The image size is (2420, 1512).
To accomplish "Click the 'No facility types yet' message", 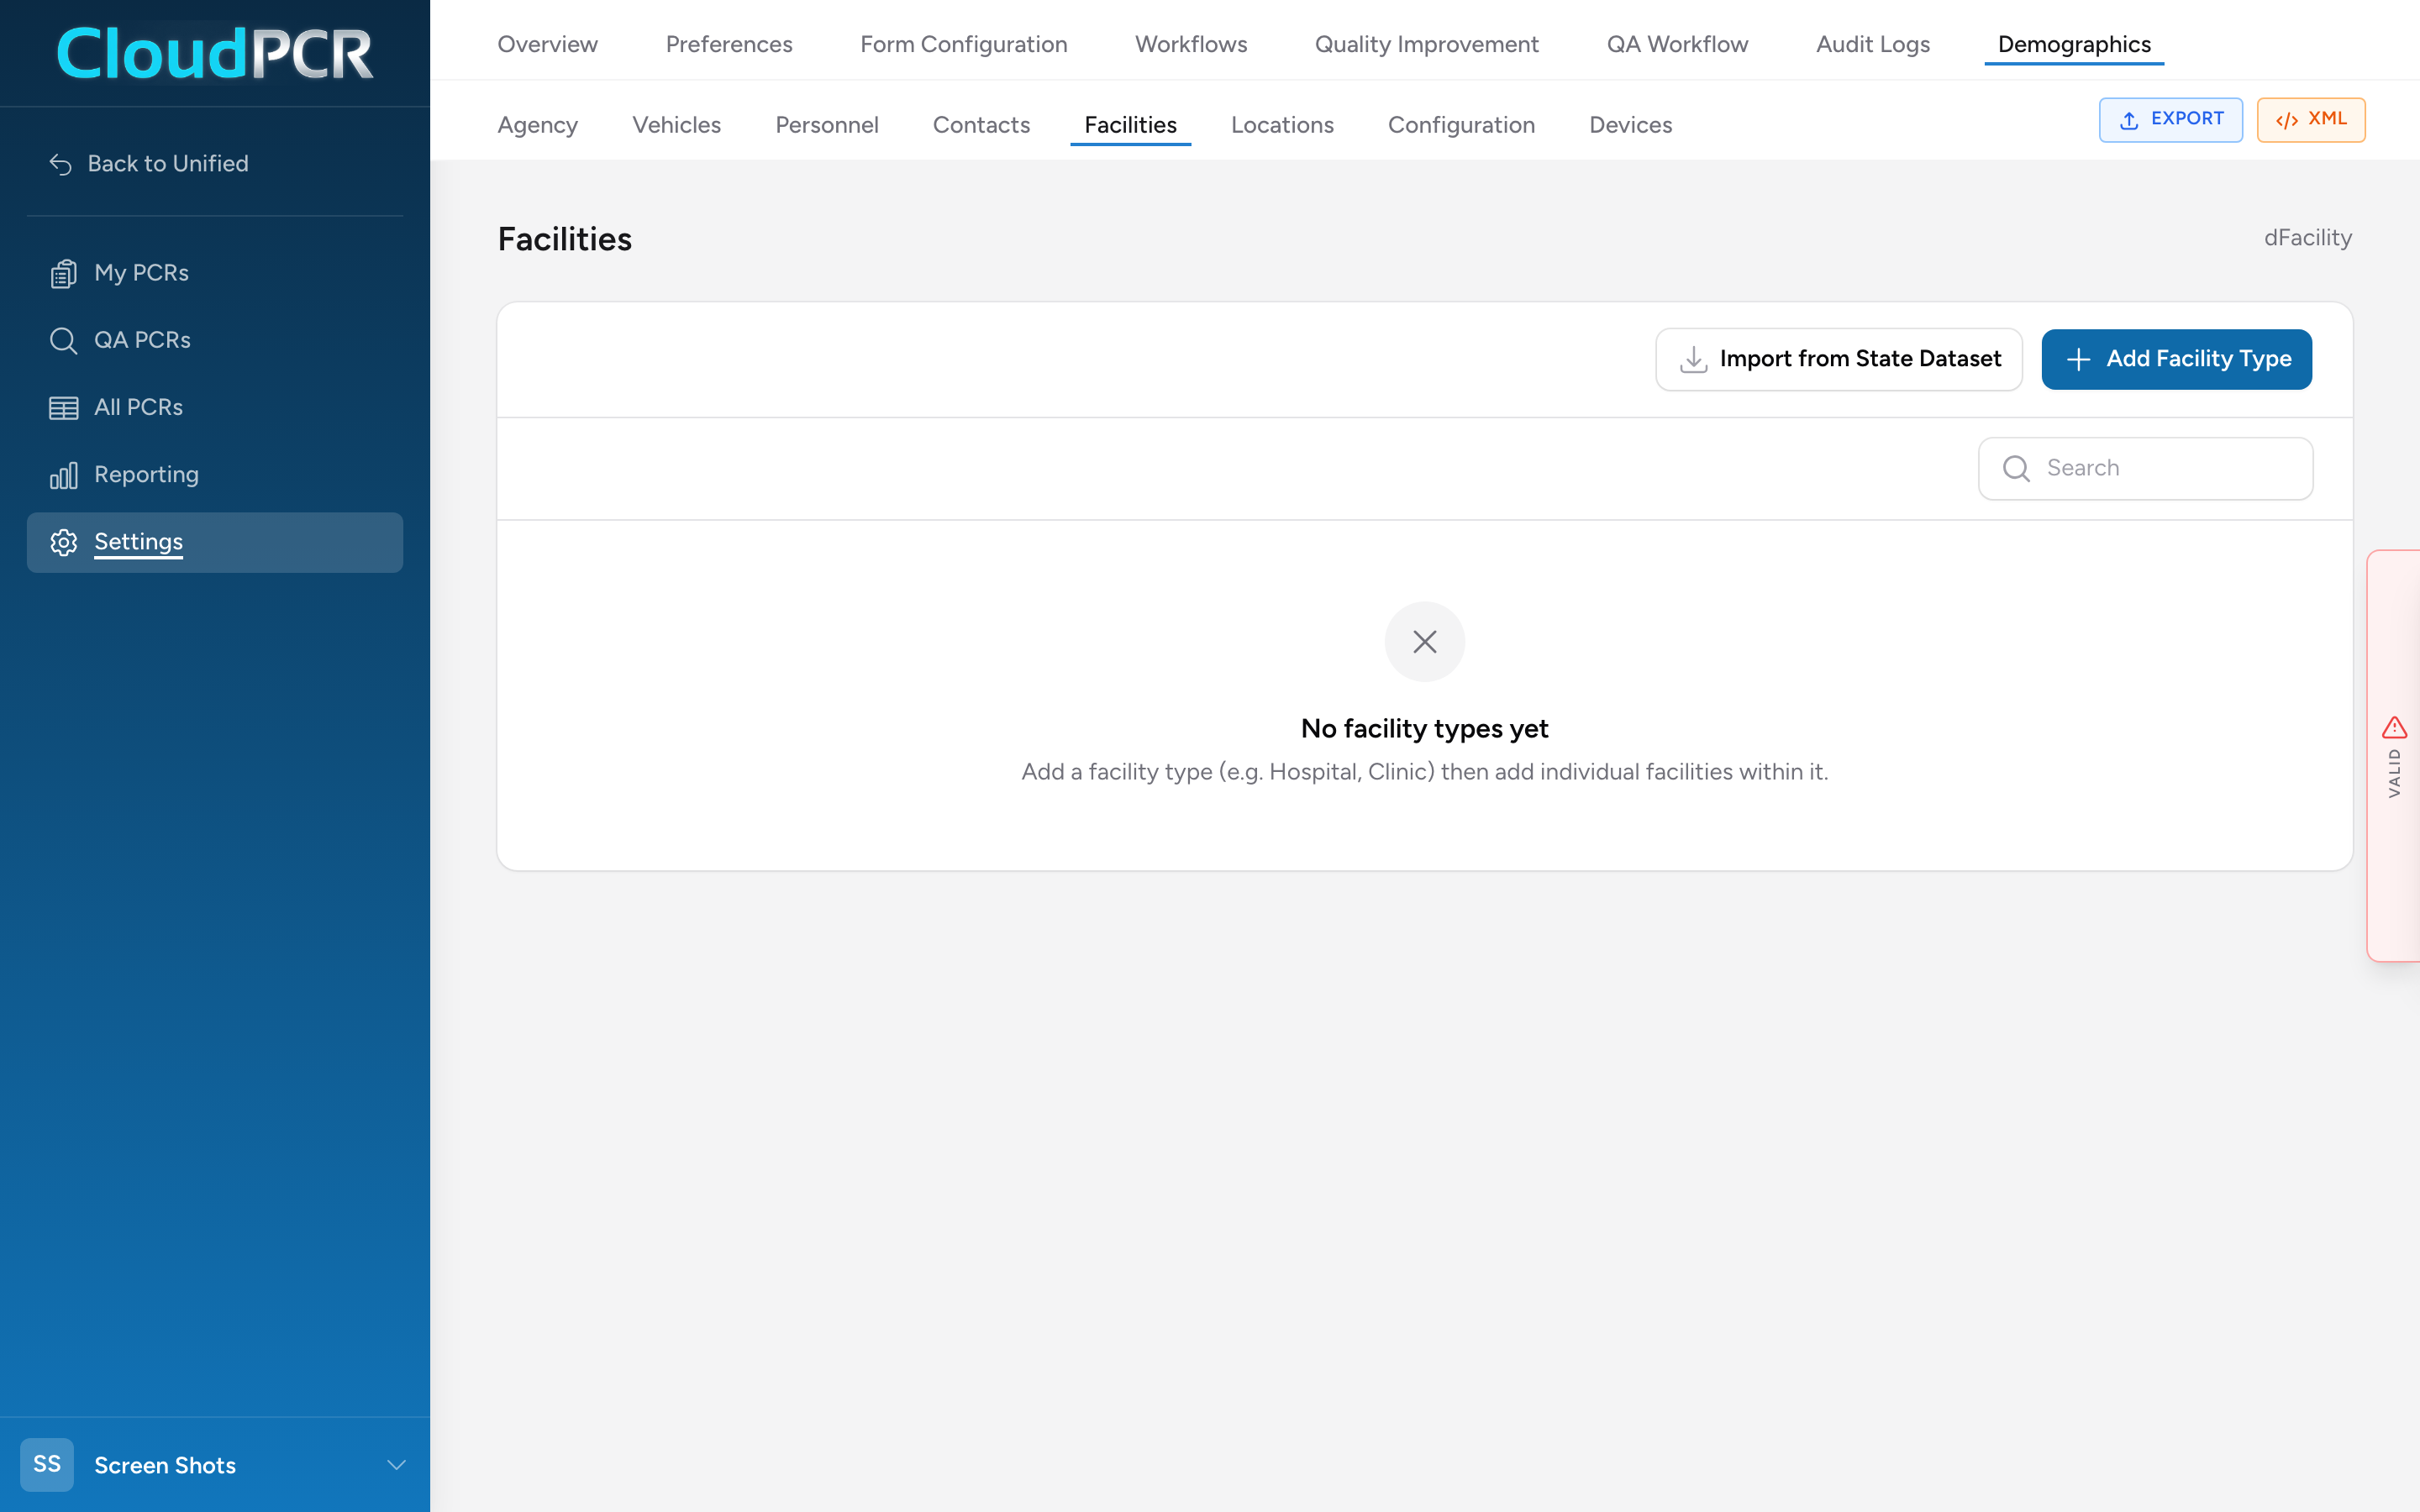I will (x=1424, y=729).
